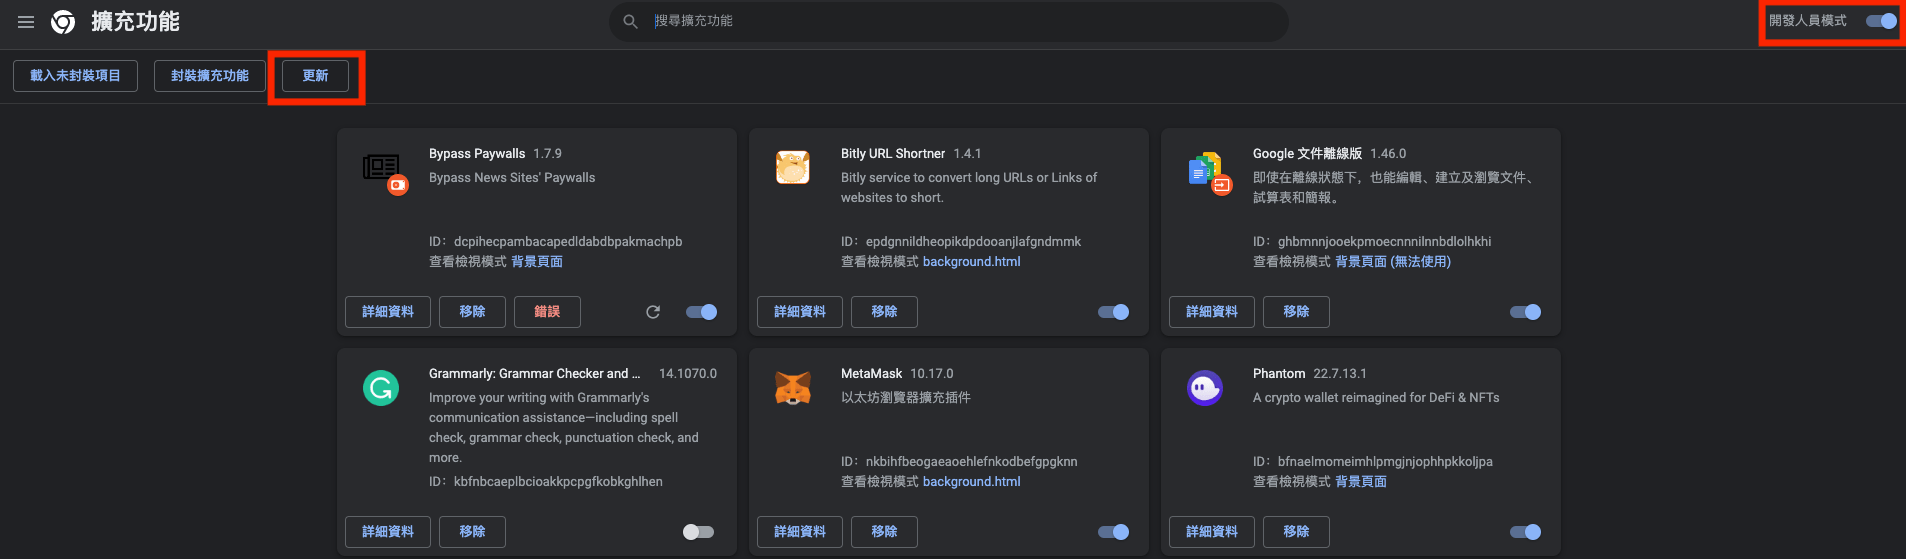1906x559 pixels.
Task: Click the Chrome logo icon
Action: point(63,22)
